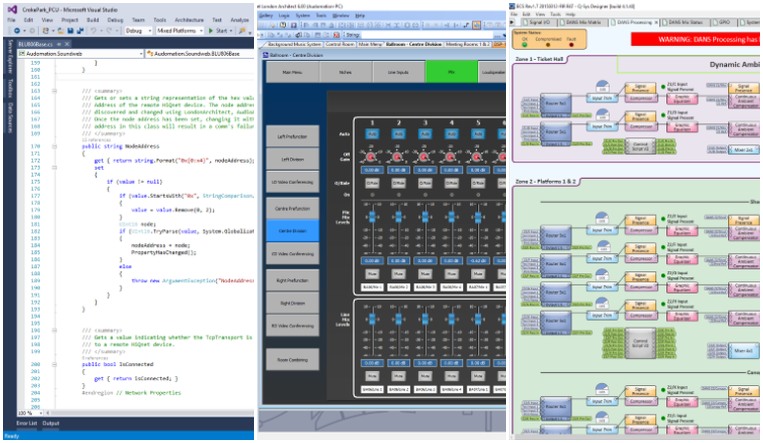Click the green Mix button
The image size is (763, 443).
[451, 72]
